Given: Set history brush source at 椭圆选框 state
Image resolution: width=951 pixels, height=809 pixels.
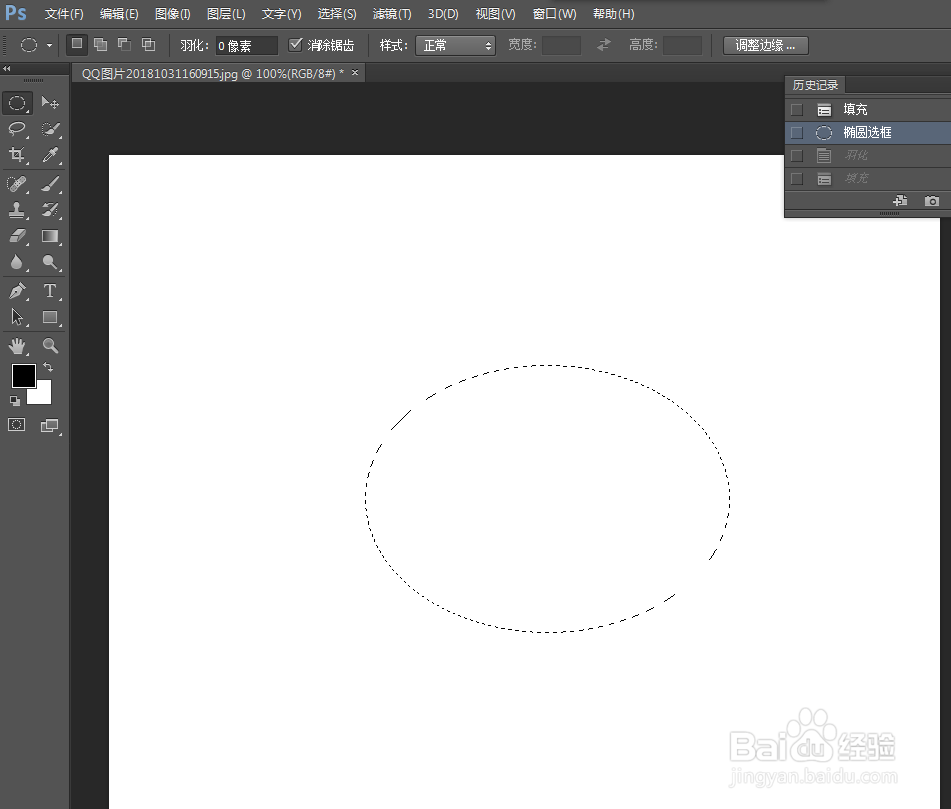Looking at the screenshot, I should click(797, 133).
